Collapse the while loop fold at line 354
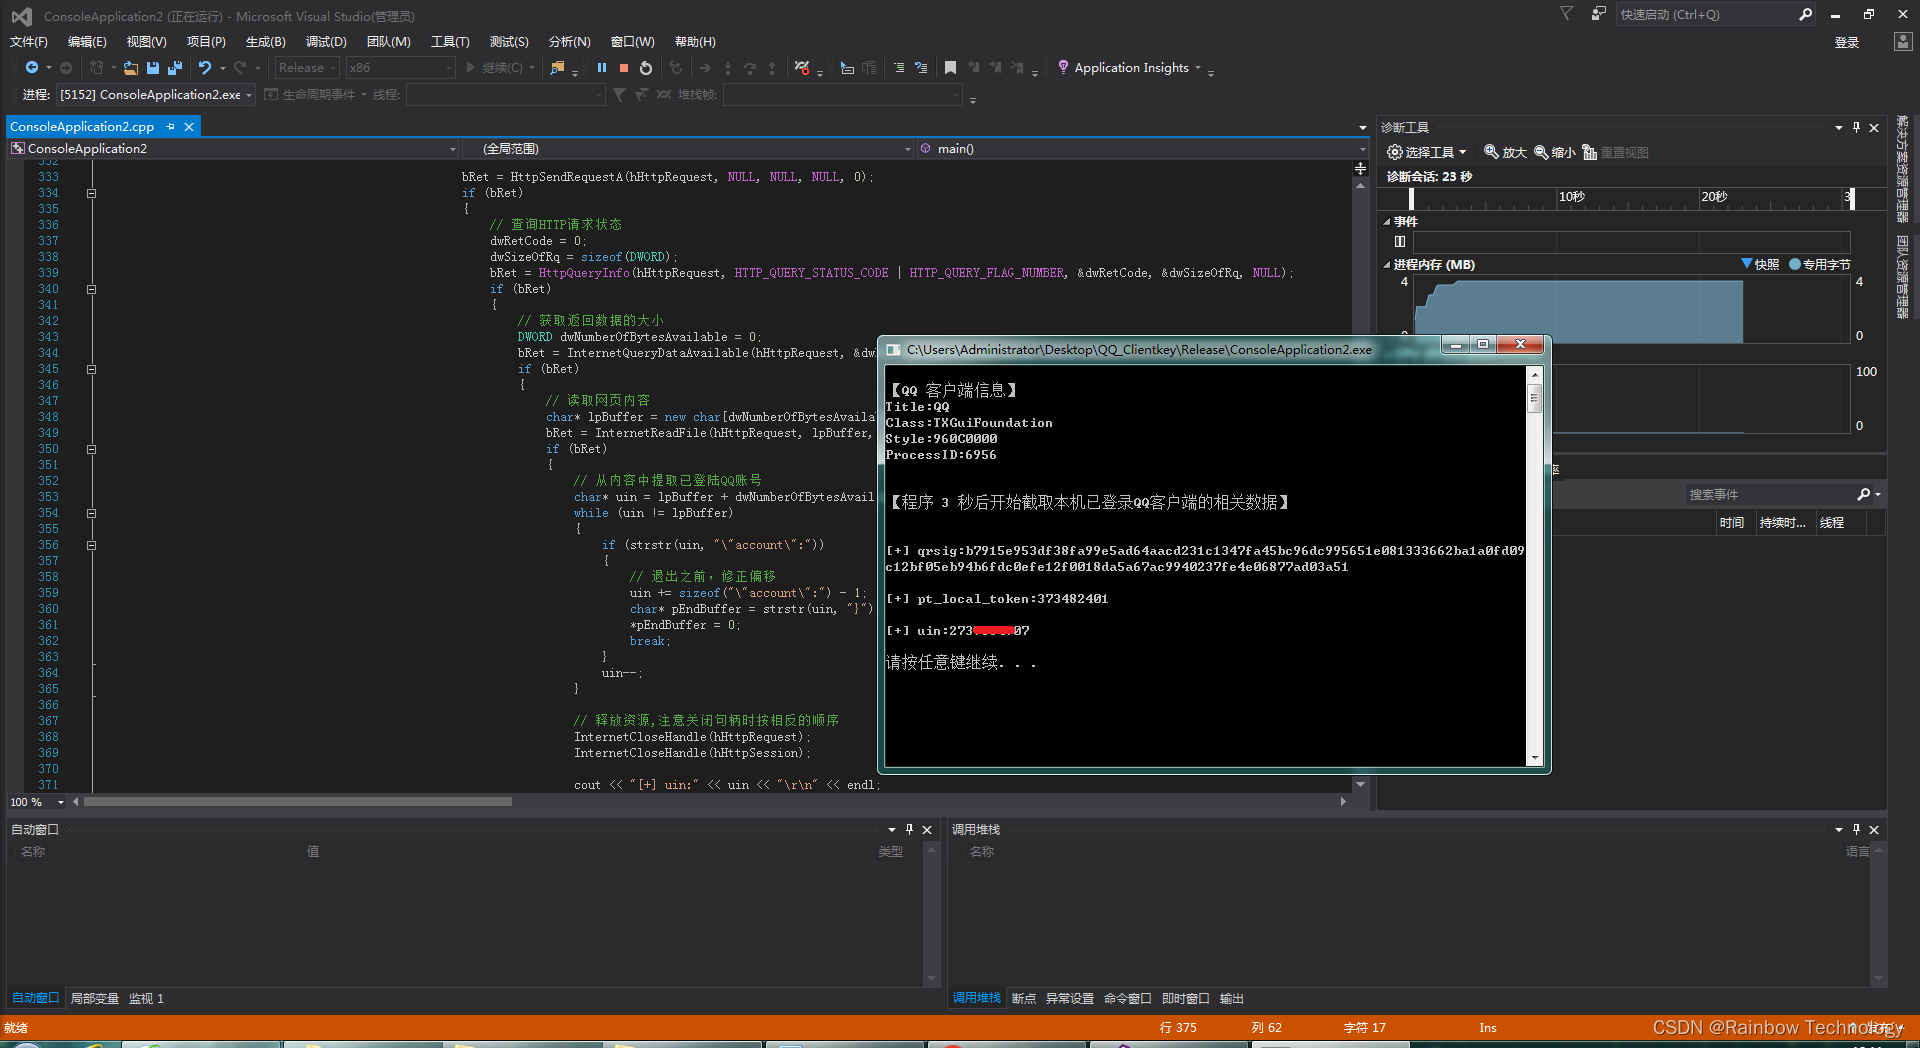 [x=91, y=513]
